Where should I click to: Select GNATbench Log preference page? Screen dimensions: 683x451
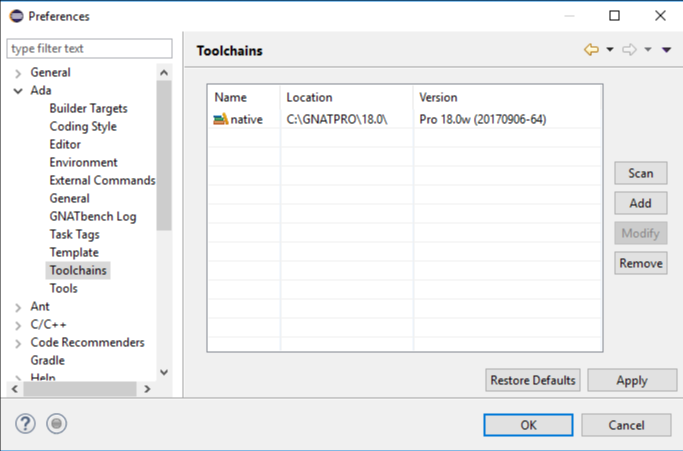pyautogui.click(x=93, y=217)
